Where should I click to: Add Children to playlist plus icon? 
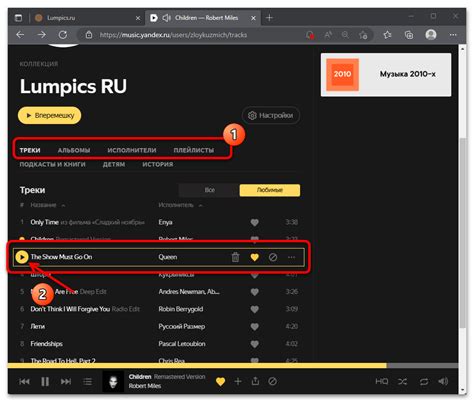click(238, 381)
